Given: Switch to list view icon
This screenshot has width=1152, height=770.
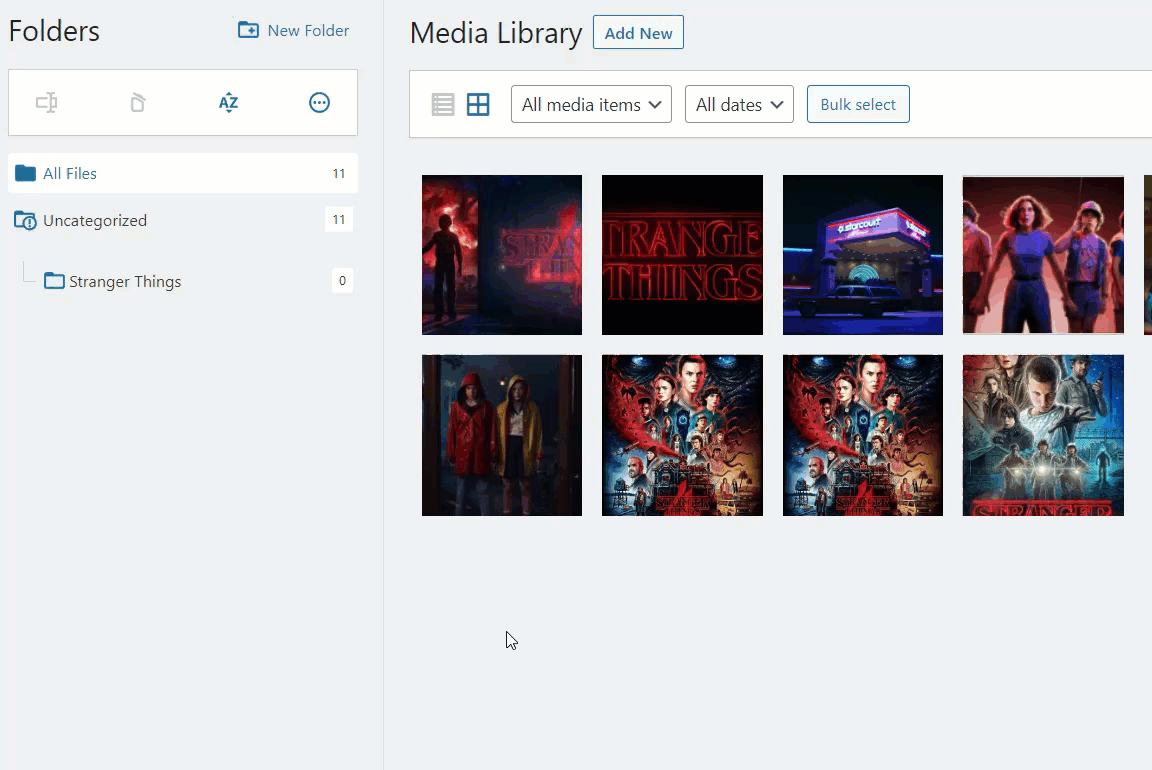Looking at the screenshot, I should [443, 104].
